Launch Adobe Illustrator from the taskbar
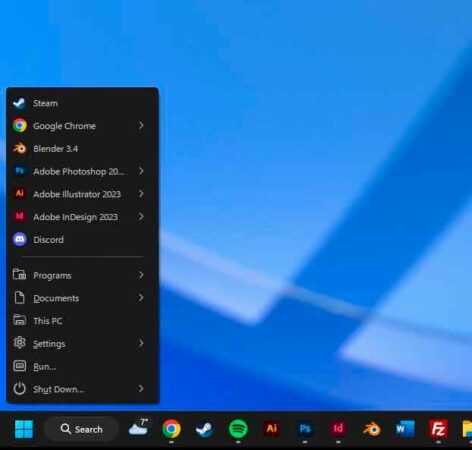 271,429
